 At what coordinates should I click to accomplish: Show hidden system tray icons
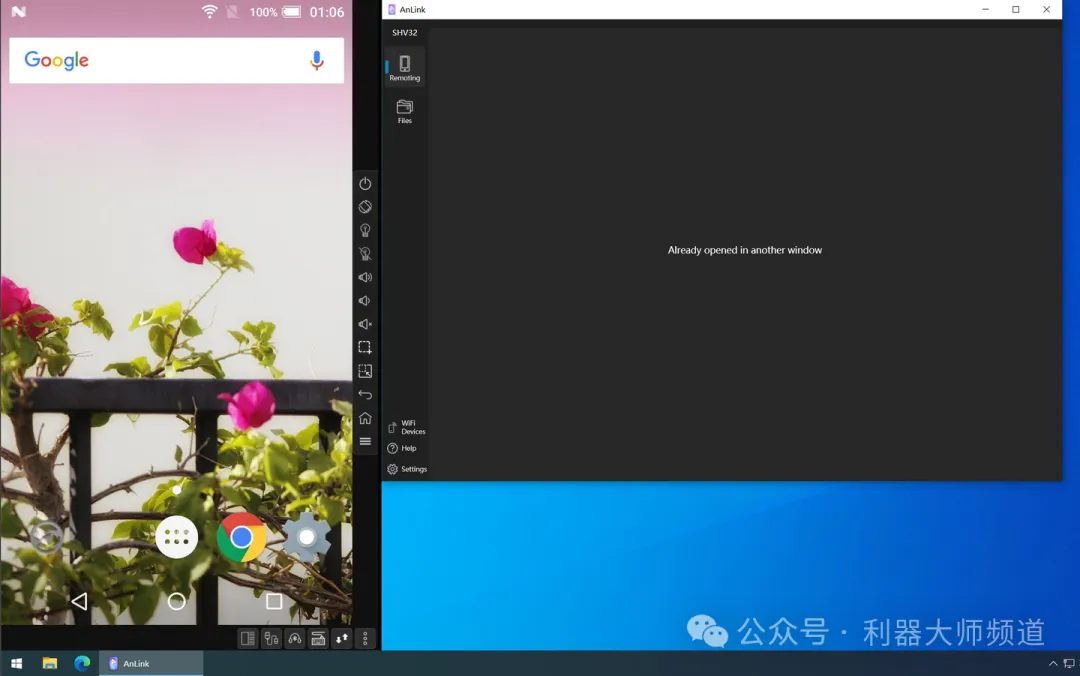coord(1052,664)
